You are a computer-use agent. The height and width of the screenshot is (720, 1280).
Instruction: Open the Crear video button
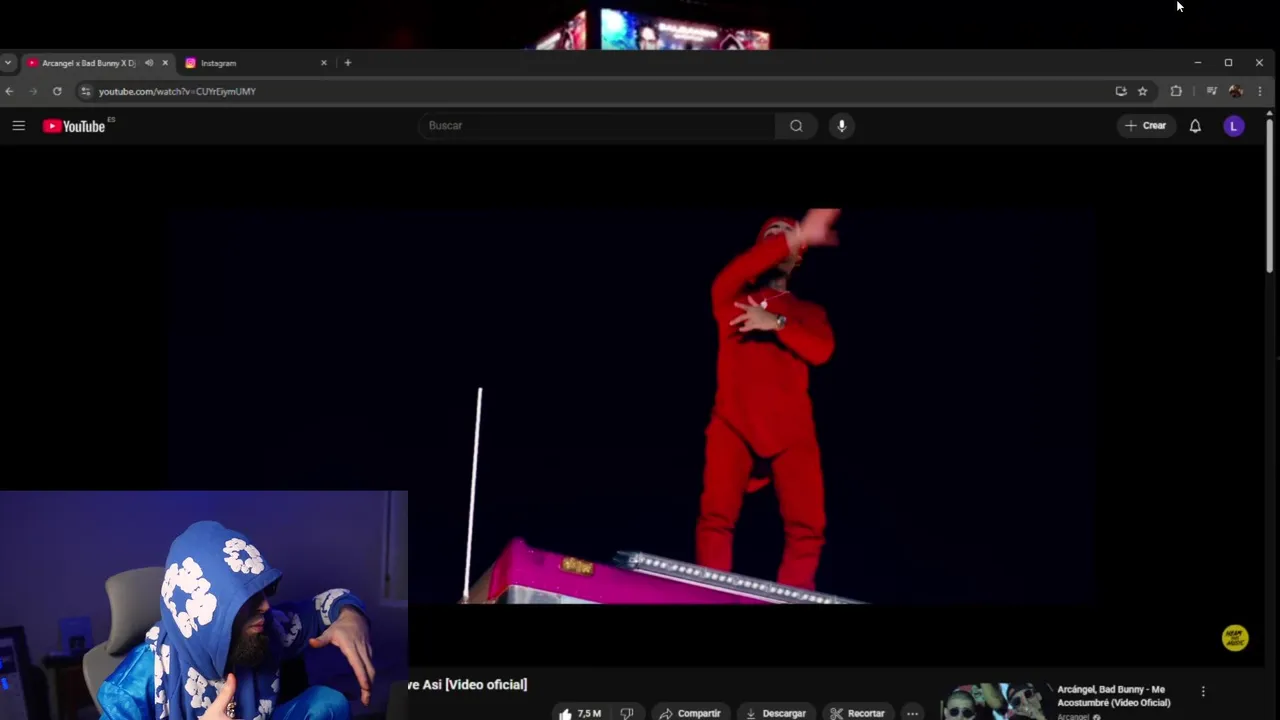point(1146,126)
